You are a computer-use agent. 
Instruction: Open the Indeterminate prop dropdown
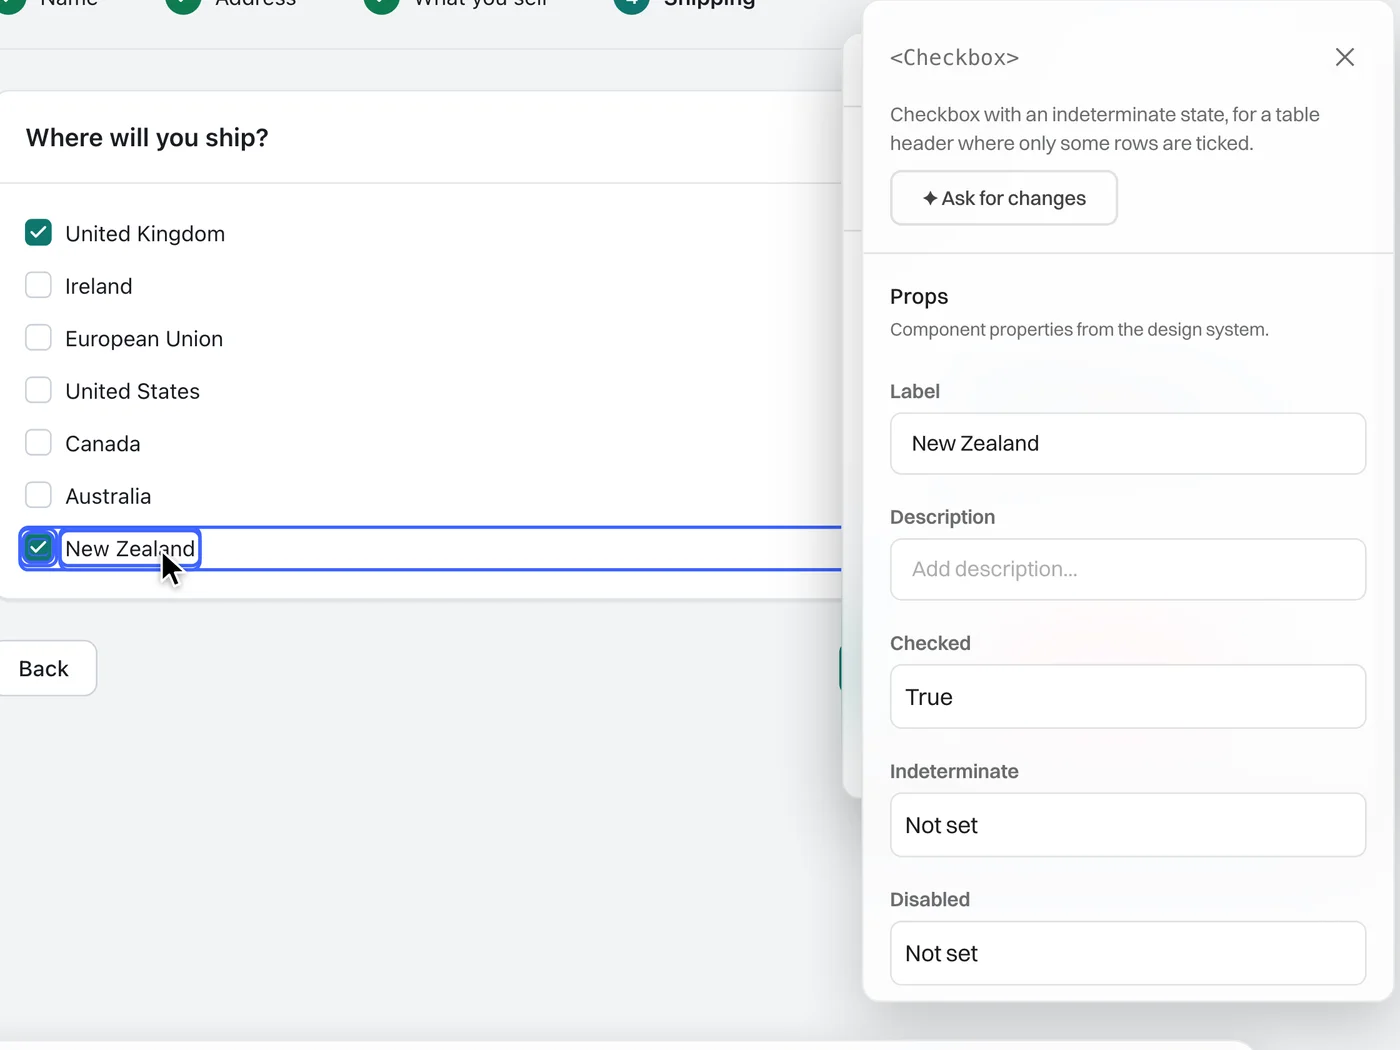point(1128,825)
